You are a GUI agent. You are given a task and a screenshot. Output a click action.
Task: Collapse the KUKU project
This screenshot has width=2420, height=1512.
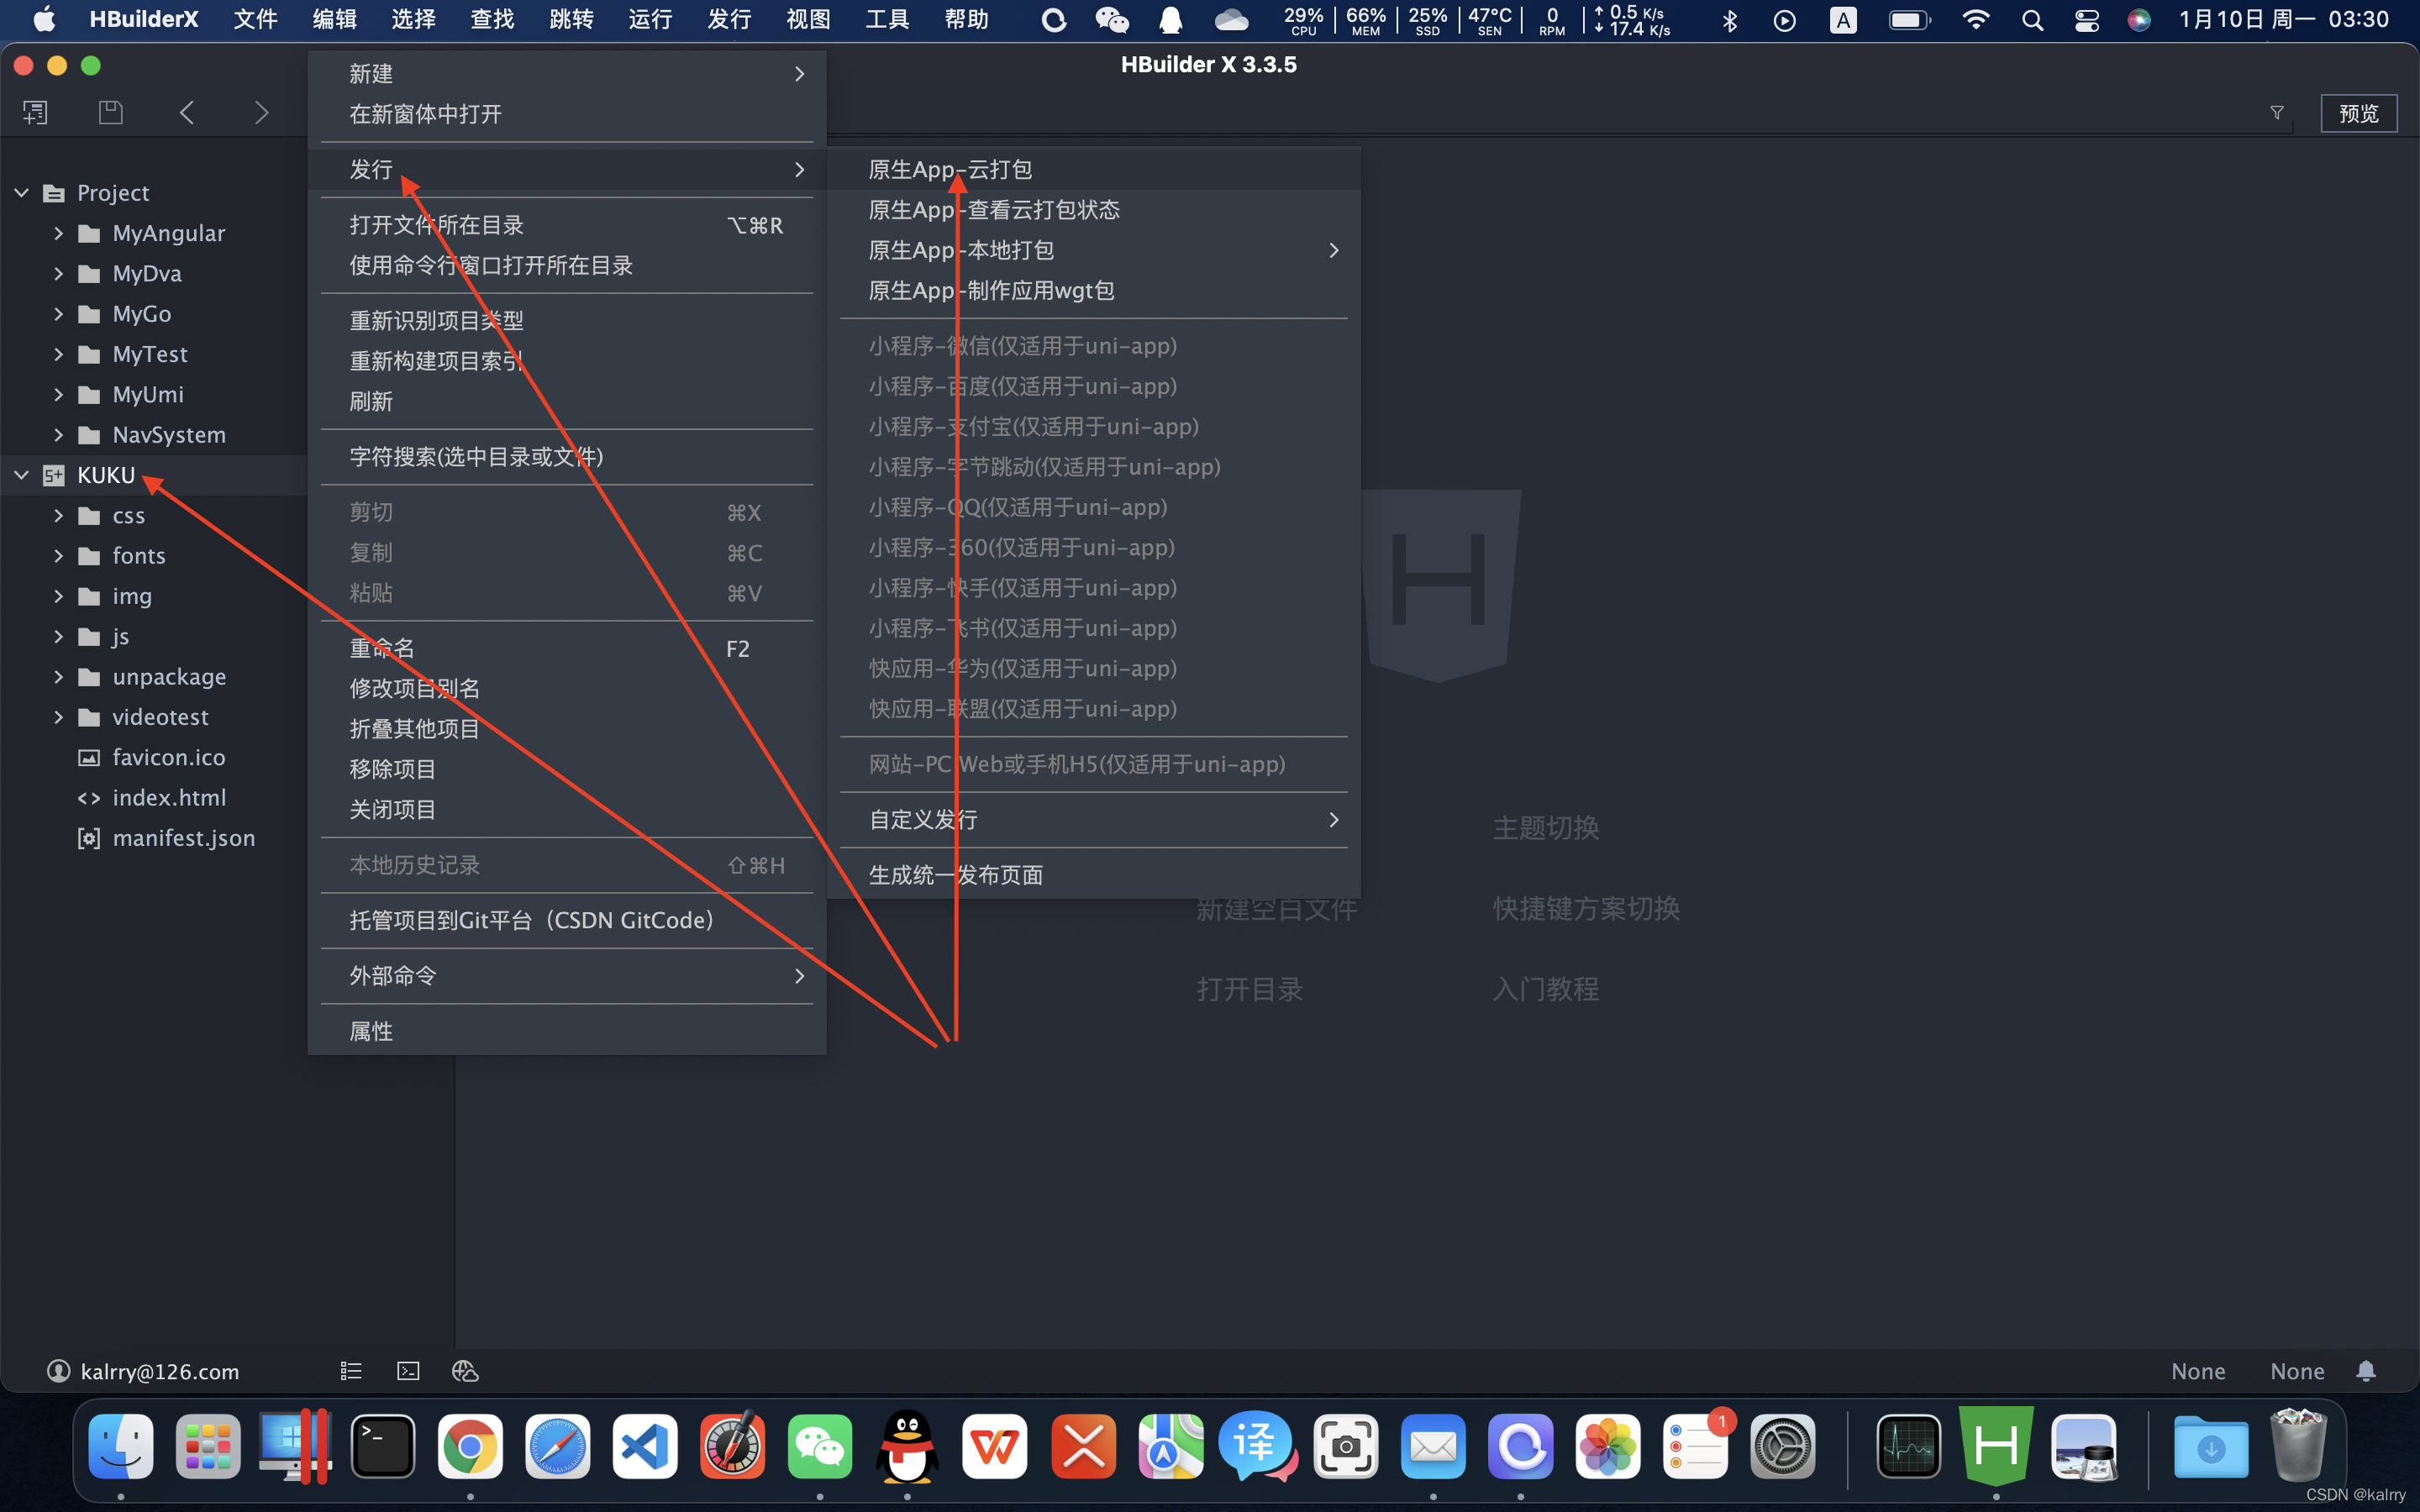tap(21, 475)
